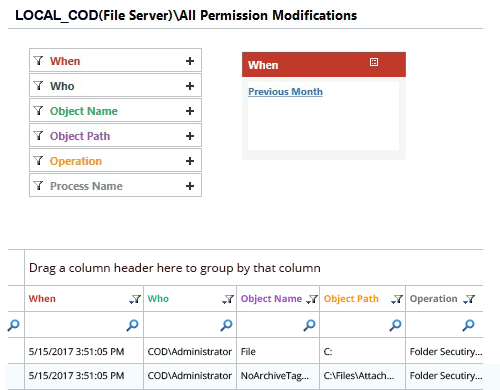The height and width of the screenshot is (390, 500).
Task: Click the Object Path column filter funnel
Action: click(x=397, y=299)
